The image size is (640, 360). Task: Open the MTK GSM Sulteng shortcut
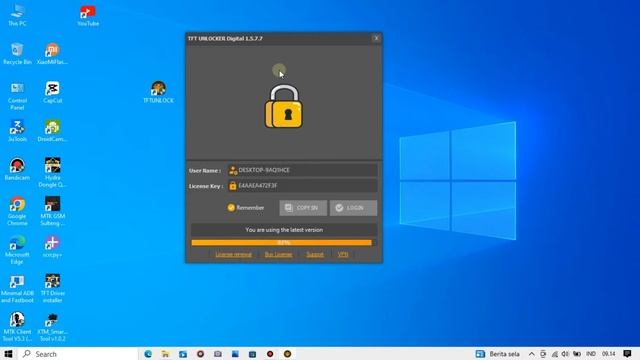(52, 211)
